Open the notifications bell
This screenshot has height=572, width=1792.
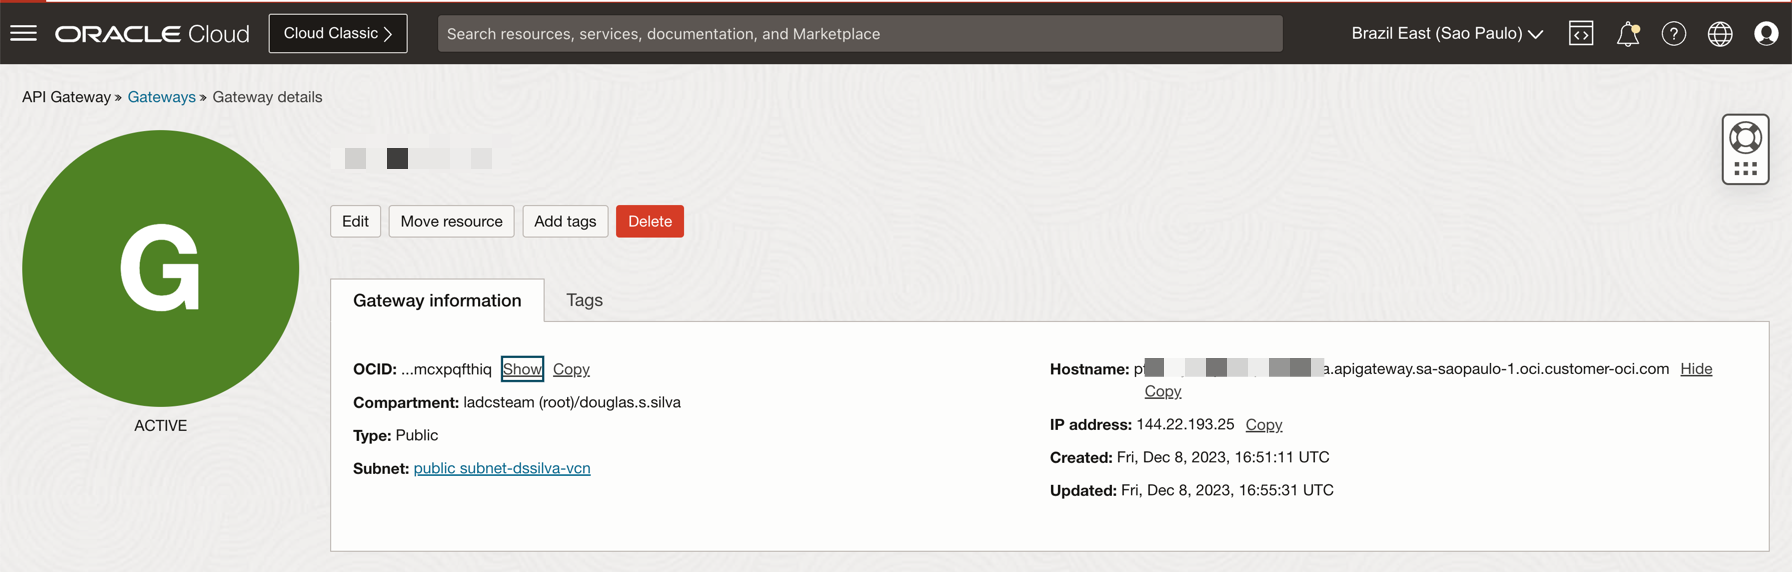pos(1627,34)
